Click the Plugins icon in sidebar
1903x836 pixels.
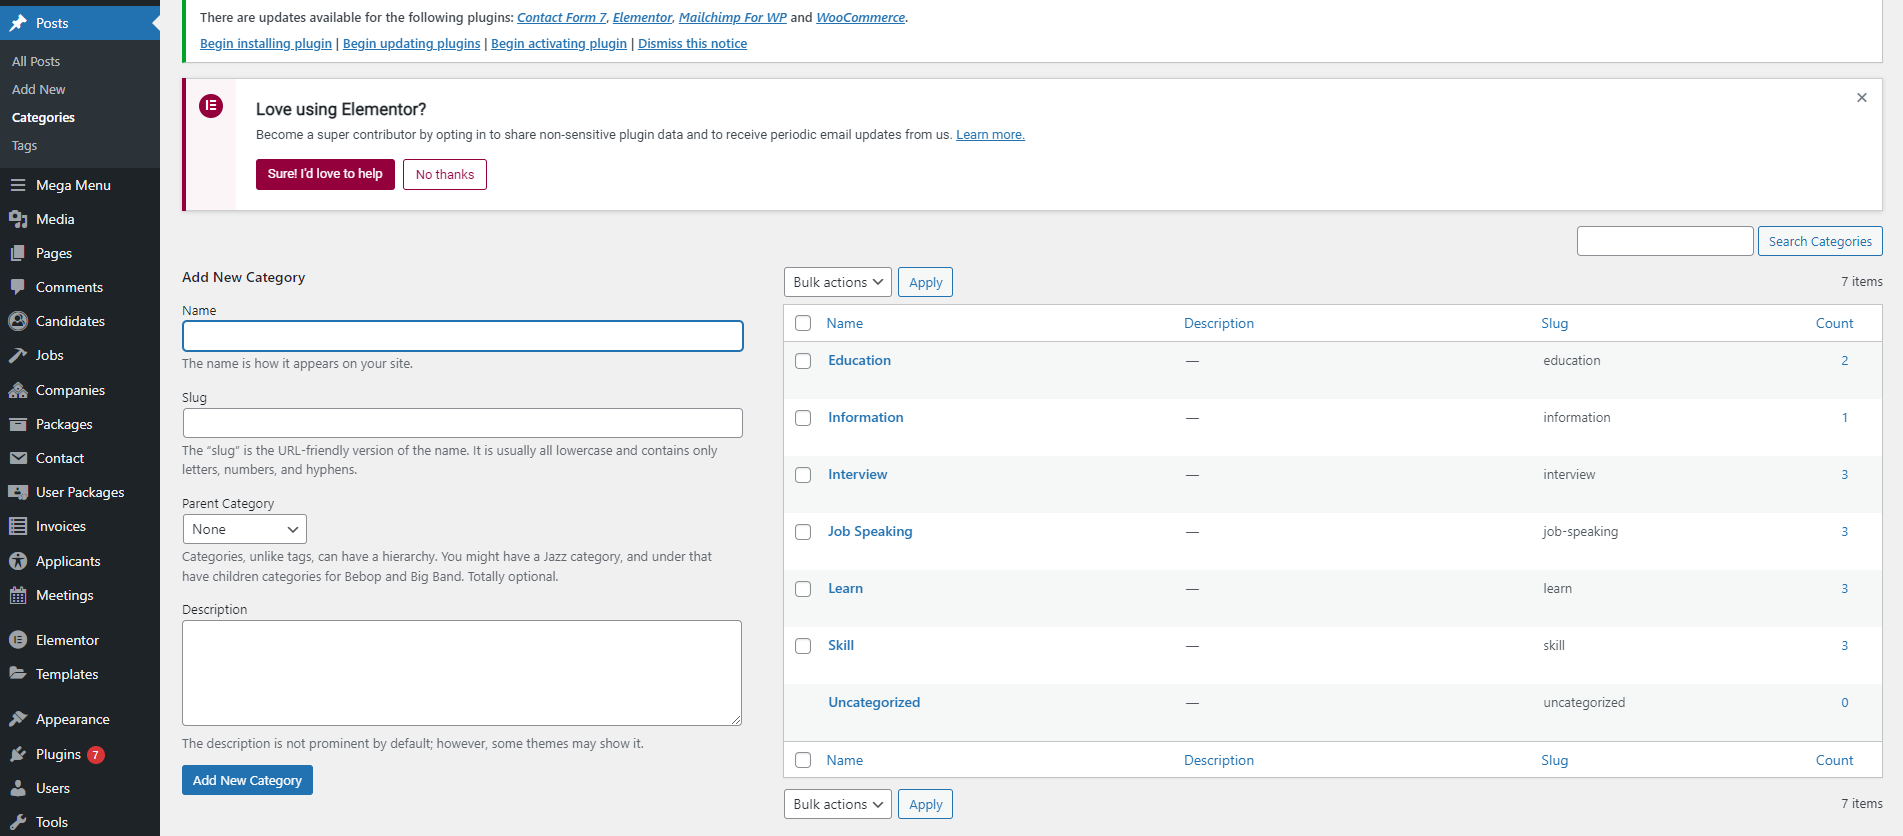coord(18,754)
